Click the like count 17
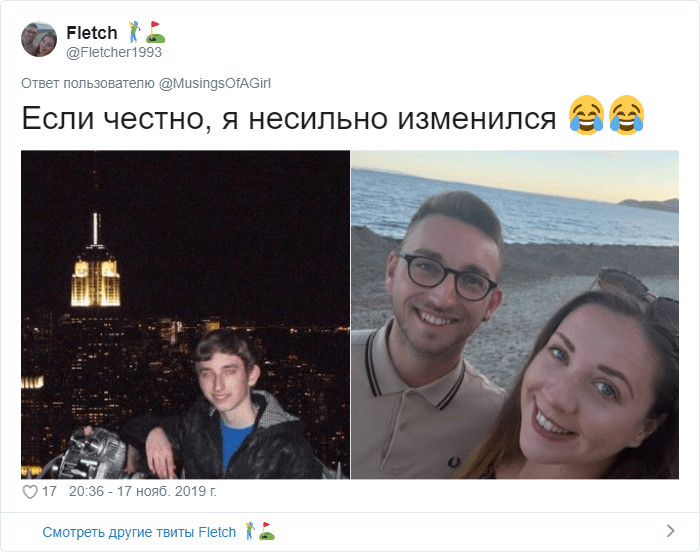The image size is (700, 552). 49,491
